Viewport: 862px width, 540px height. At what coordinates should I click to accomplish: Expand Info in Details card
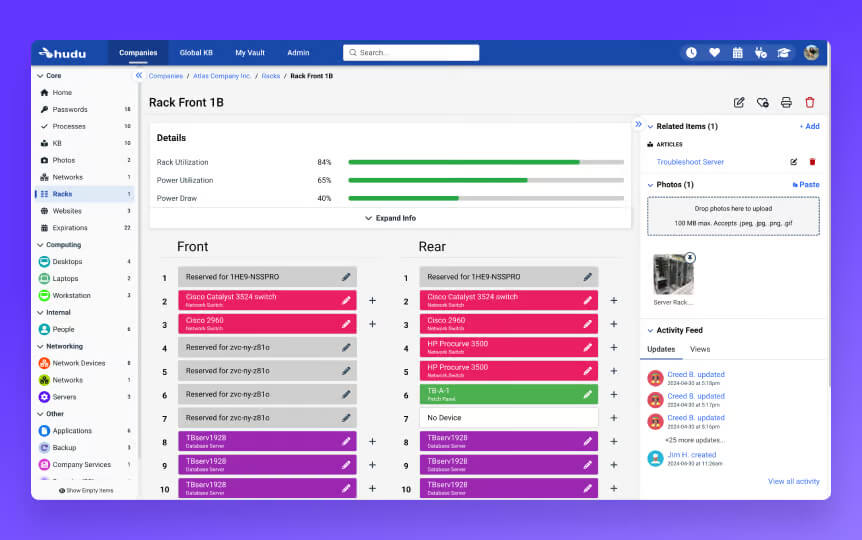pyautogui.click(x=390, y=218)
